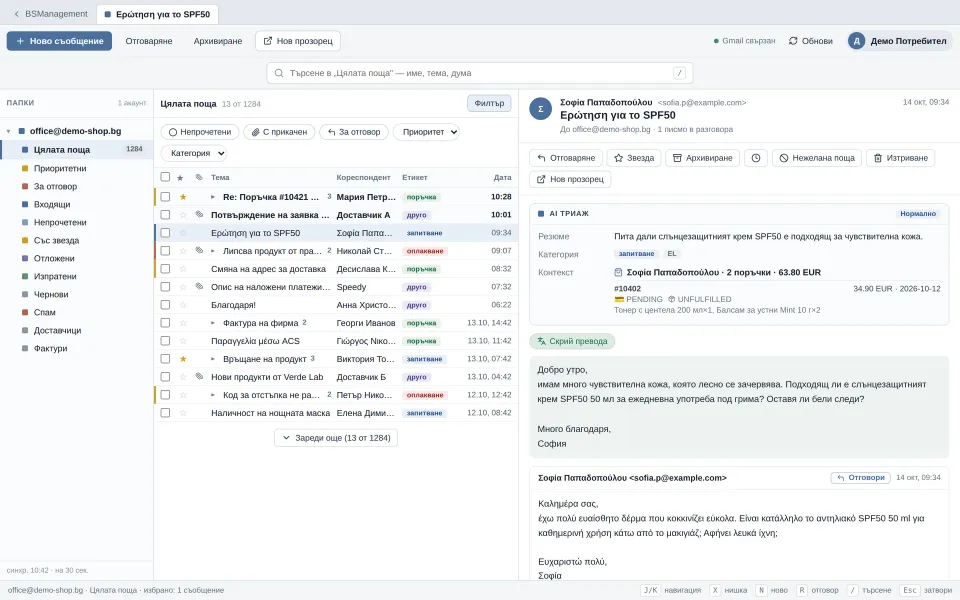Star the Наличност на нощната маска message
Screen dimensions: 960x600
click(183, 413)
